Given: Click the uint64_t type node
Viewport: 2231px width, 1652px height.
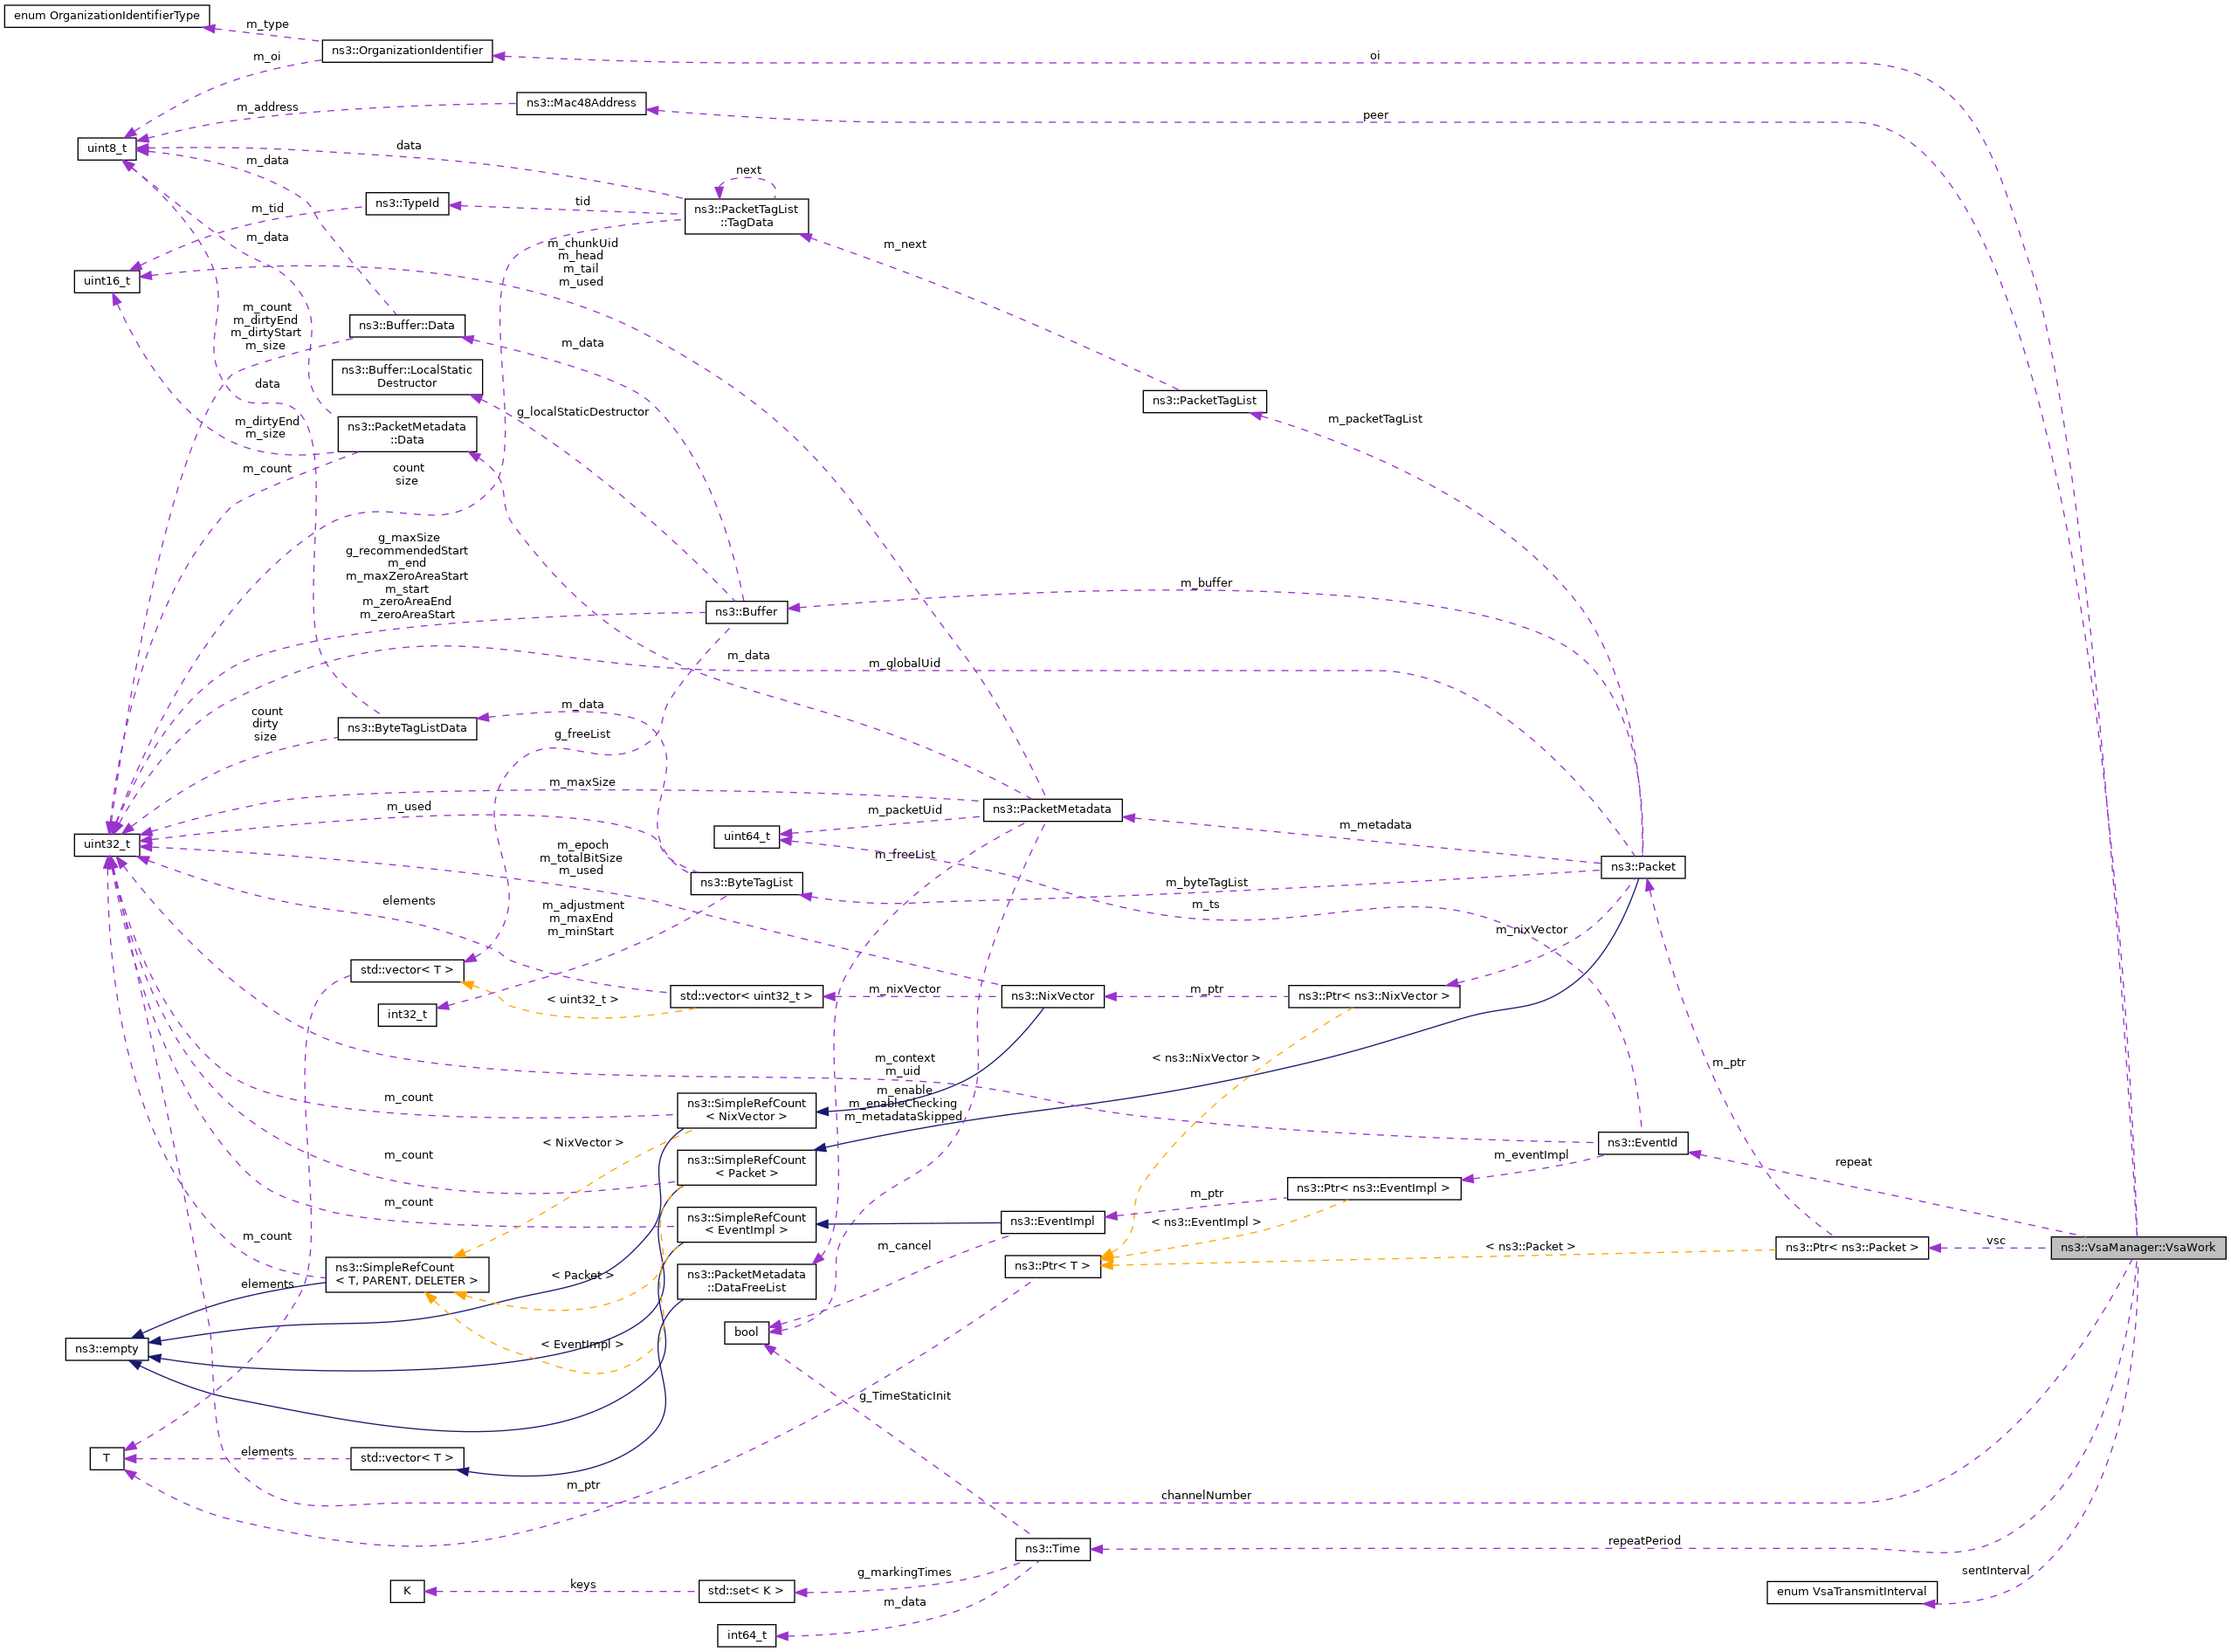Looking at the screenshot, I should coord(747,836).
